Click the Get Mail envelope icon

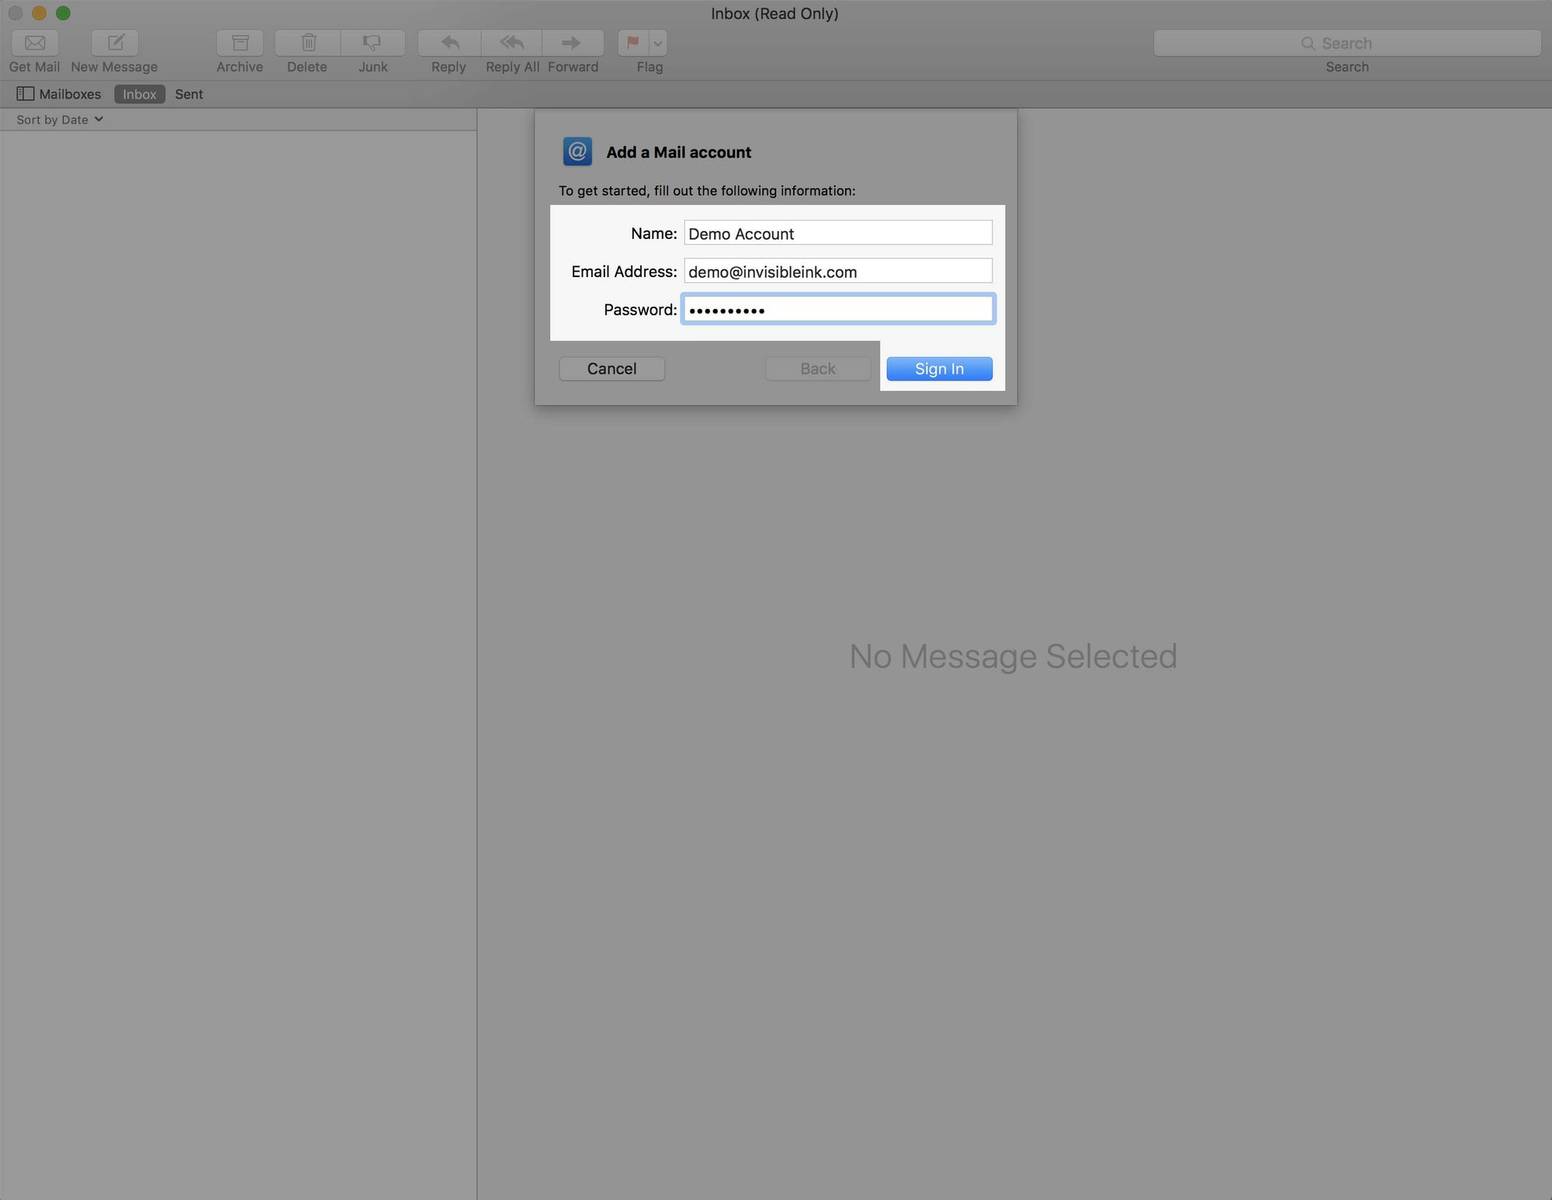35,43
